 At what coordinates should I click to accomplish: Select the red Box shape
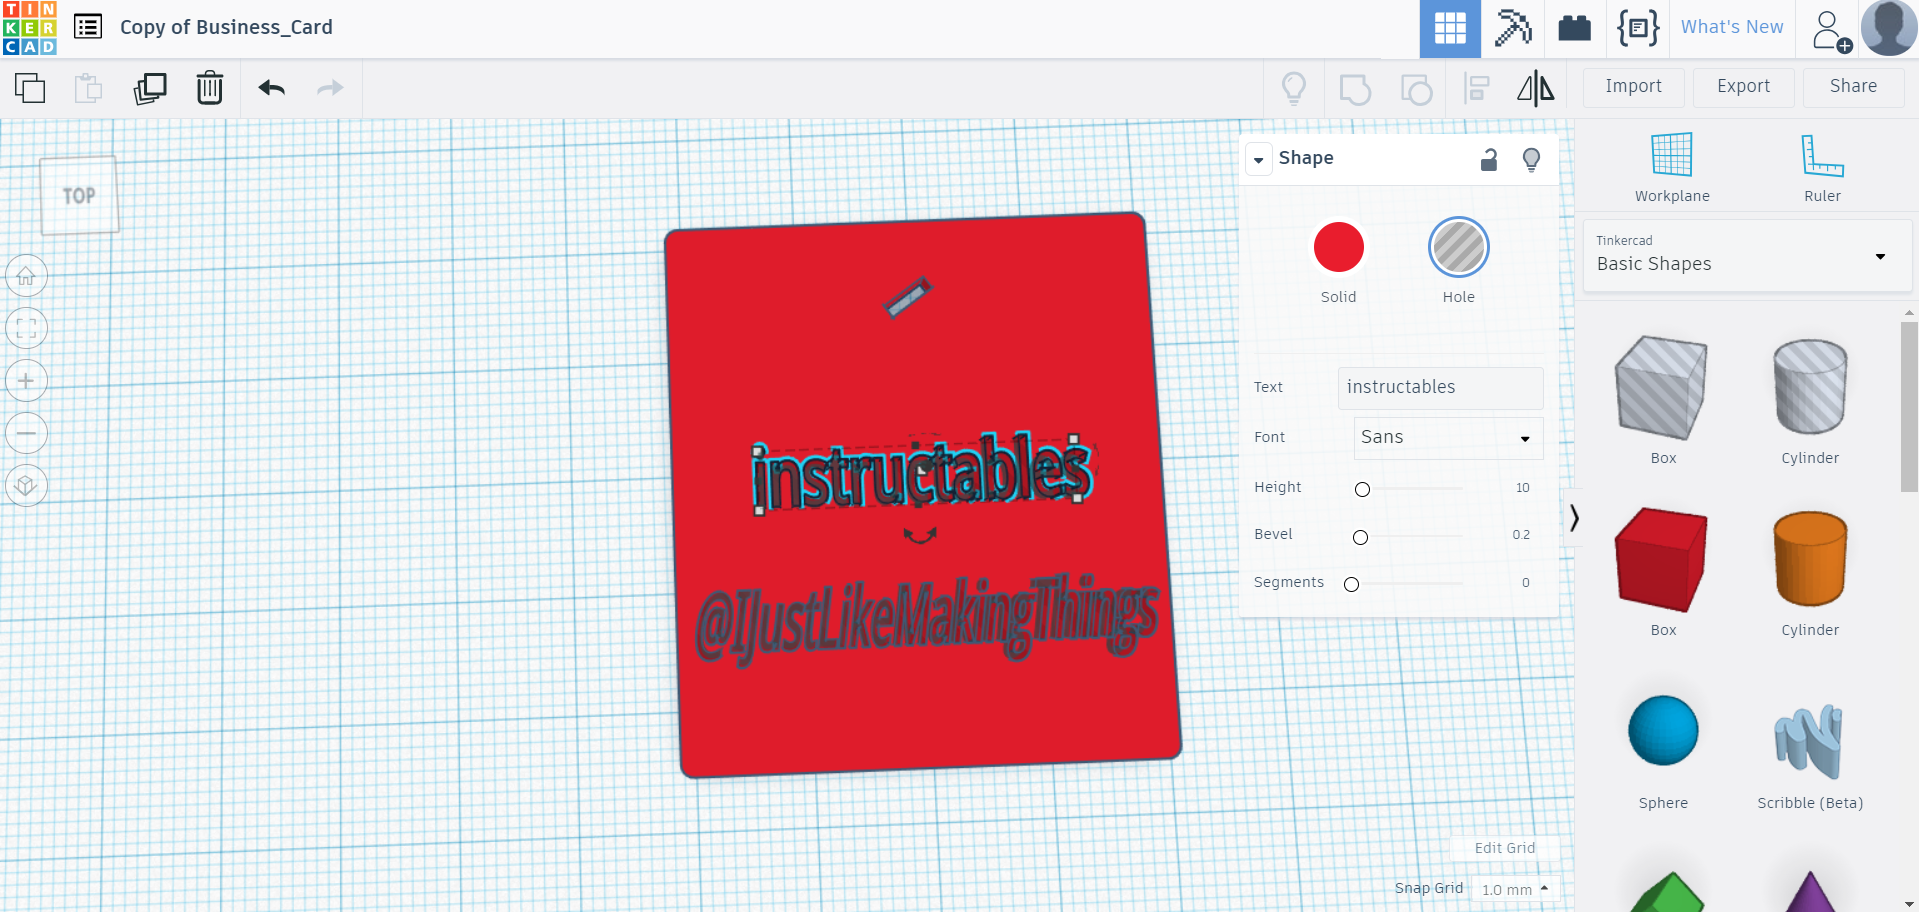[1662, 560]
